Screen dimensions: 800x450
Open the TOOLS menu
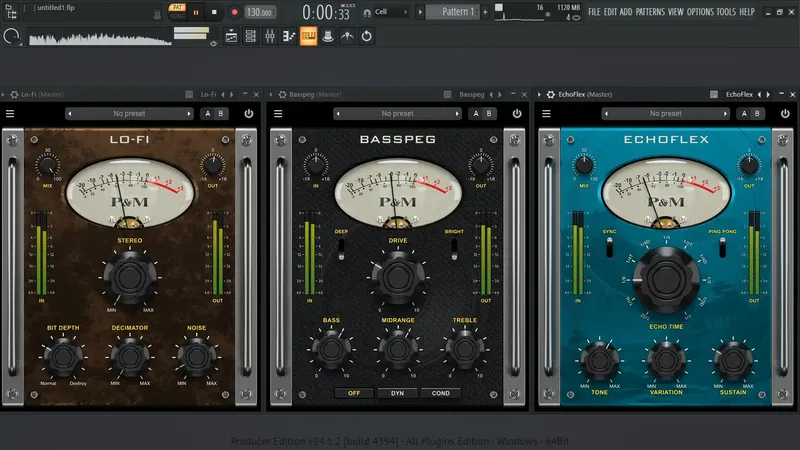click(x=726, y=11)
